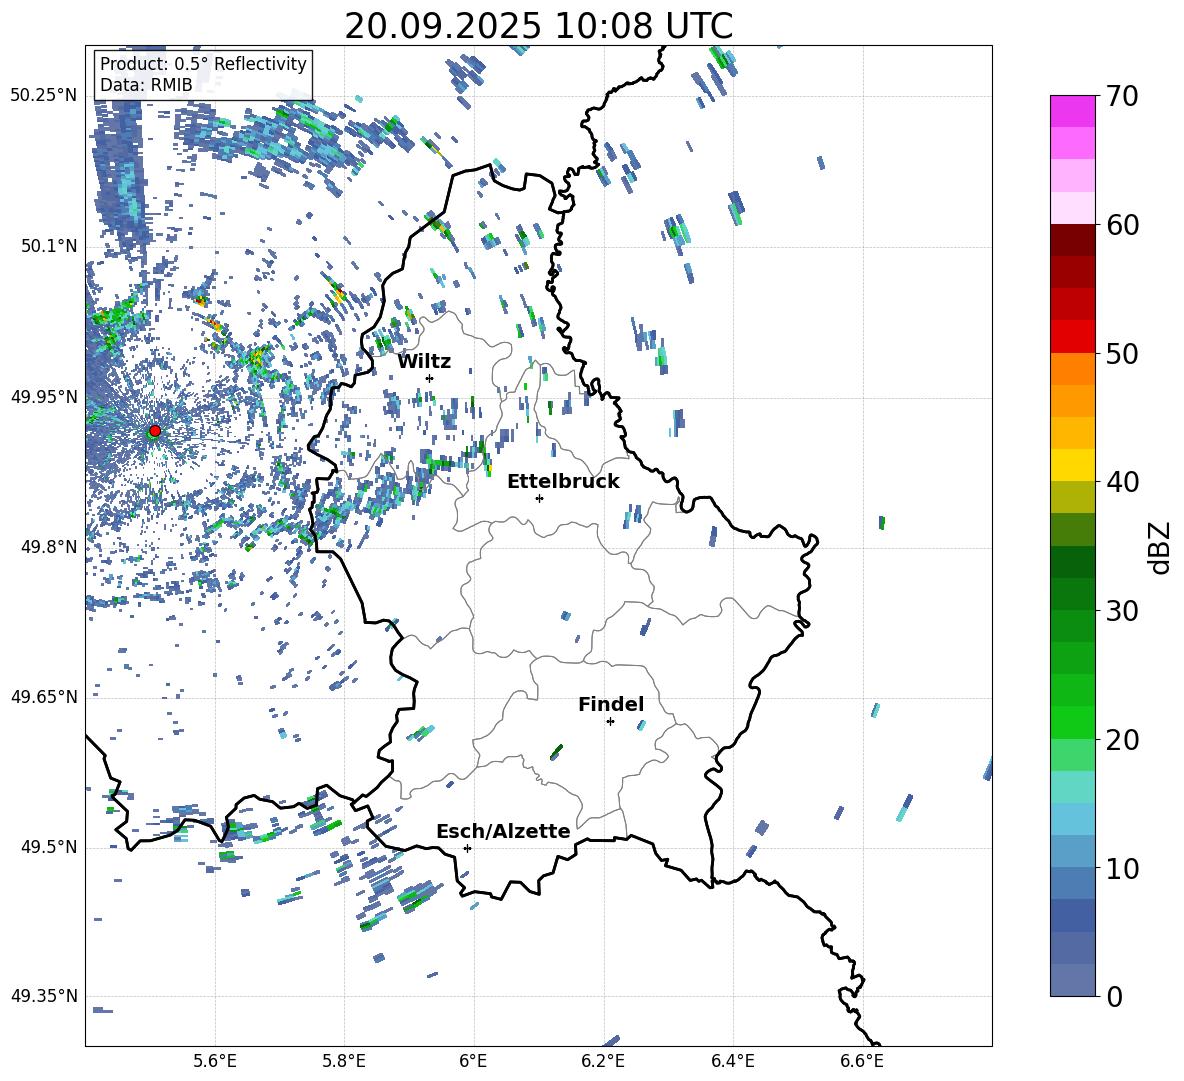Viewport: 1184px width, 1081px height.
Task: Click the 6.4°E longitude label
Action: click(x=733, y=1061)
